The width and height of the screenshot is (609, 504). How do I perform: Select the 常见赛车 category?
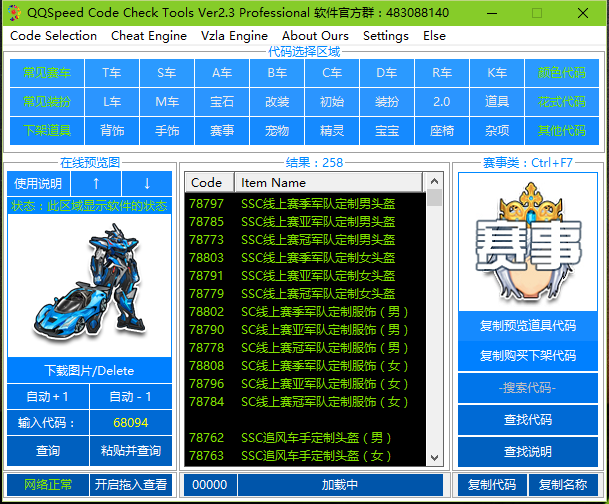[x=47, y=73]
